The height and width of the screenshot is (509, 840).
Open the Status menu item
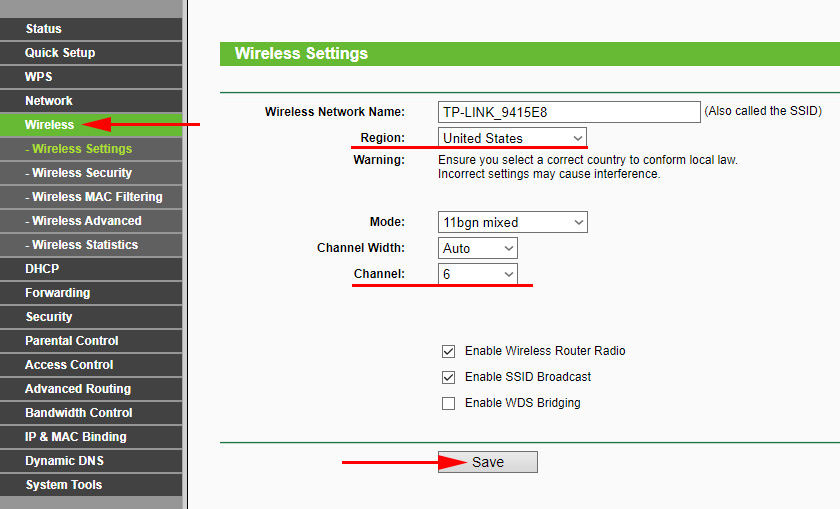pyautogui.click(x=44, y=29)
